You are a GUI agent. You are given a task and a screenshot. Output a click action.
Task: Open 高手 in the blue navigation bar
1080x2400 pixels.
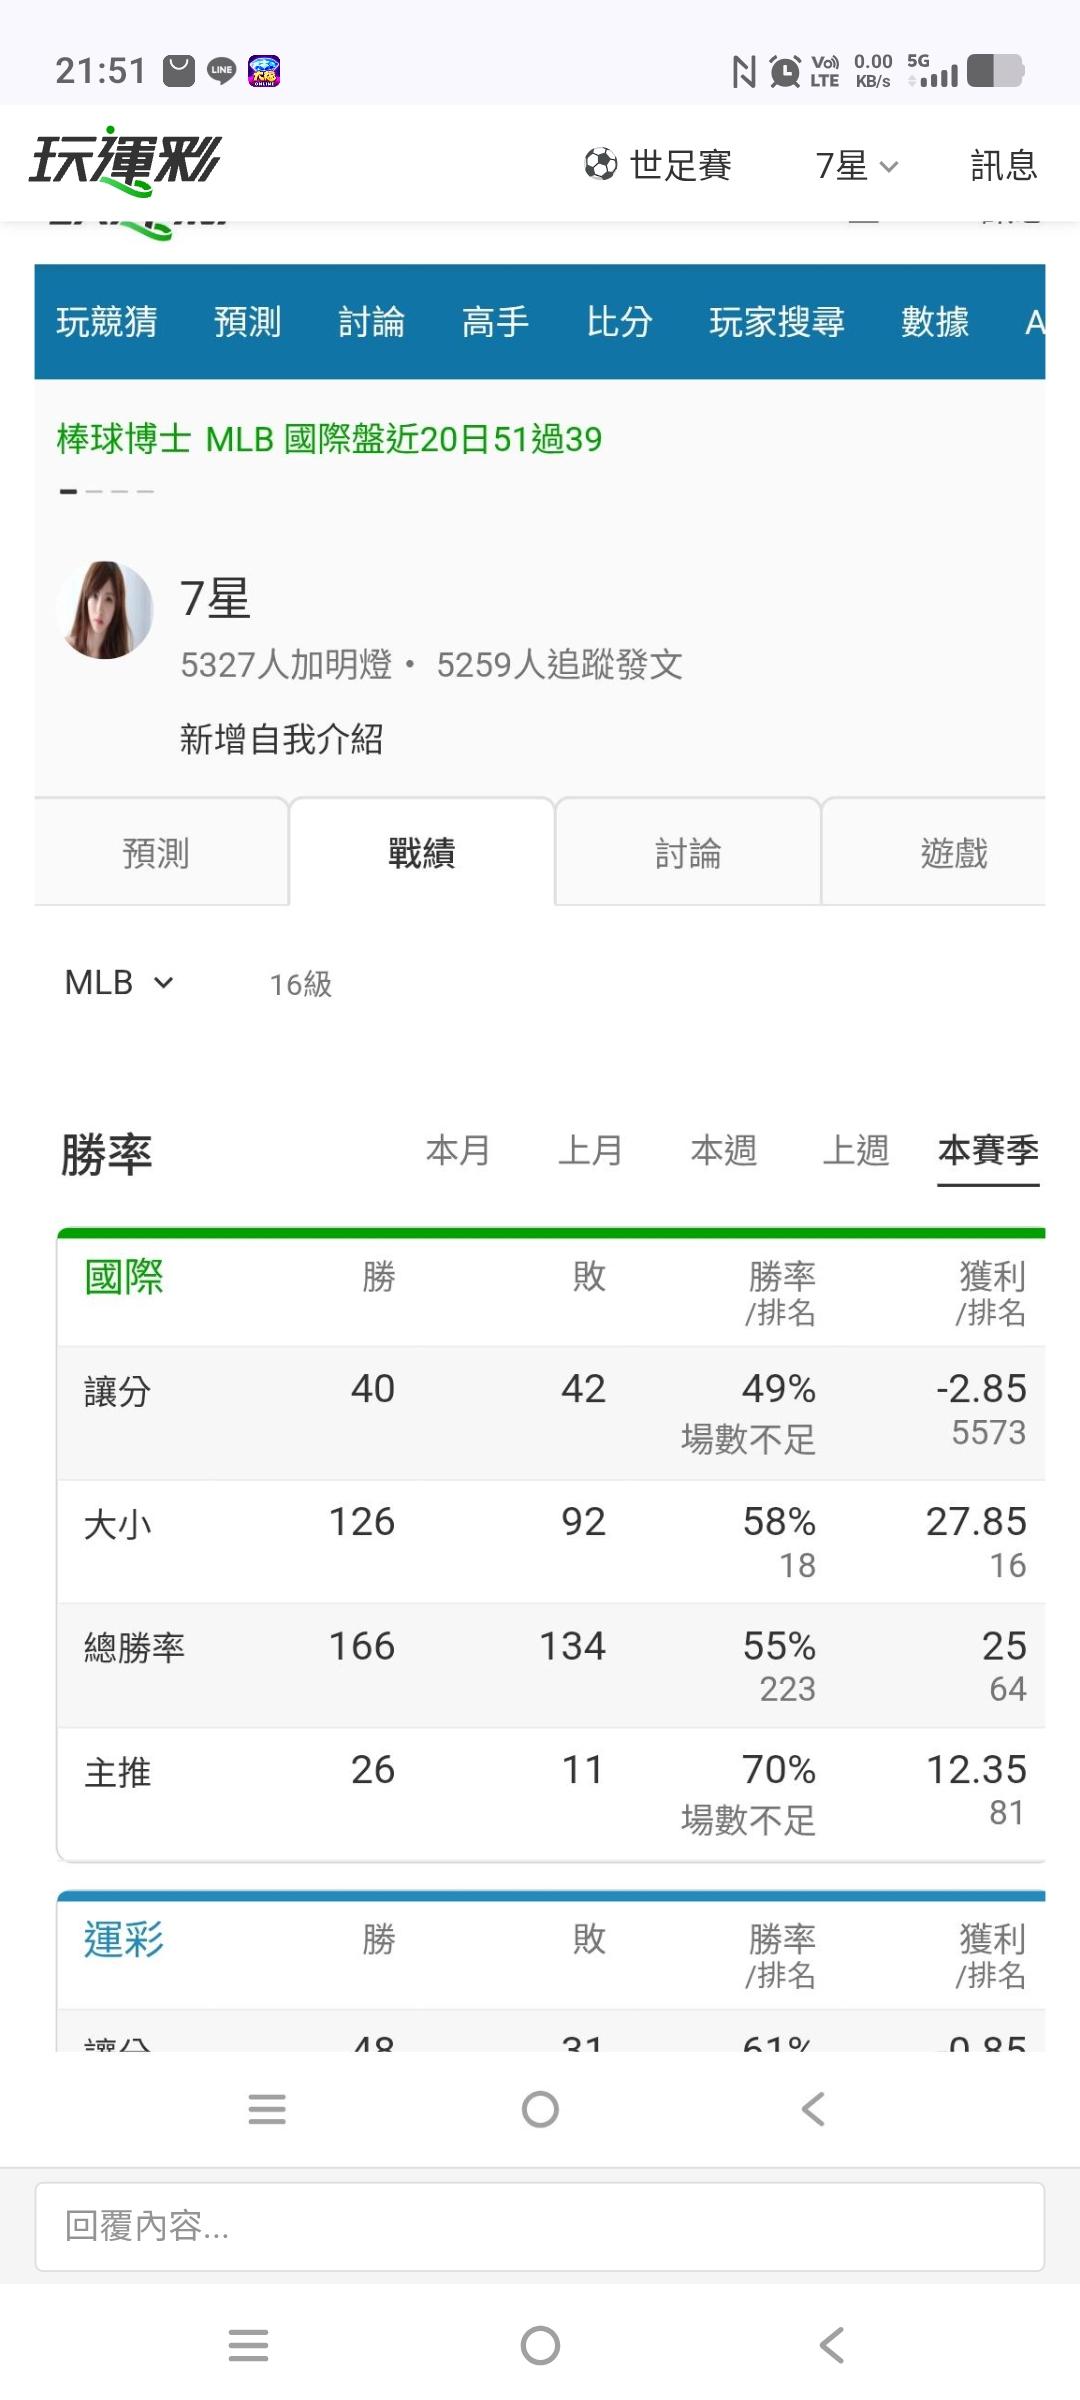tap(495, 322)
